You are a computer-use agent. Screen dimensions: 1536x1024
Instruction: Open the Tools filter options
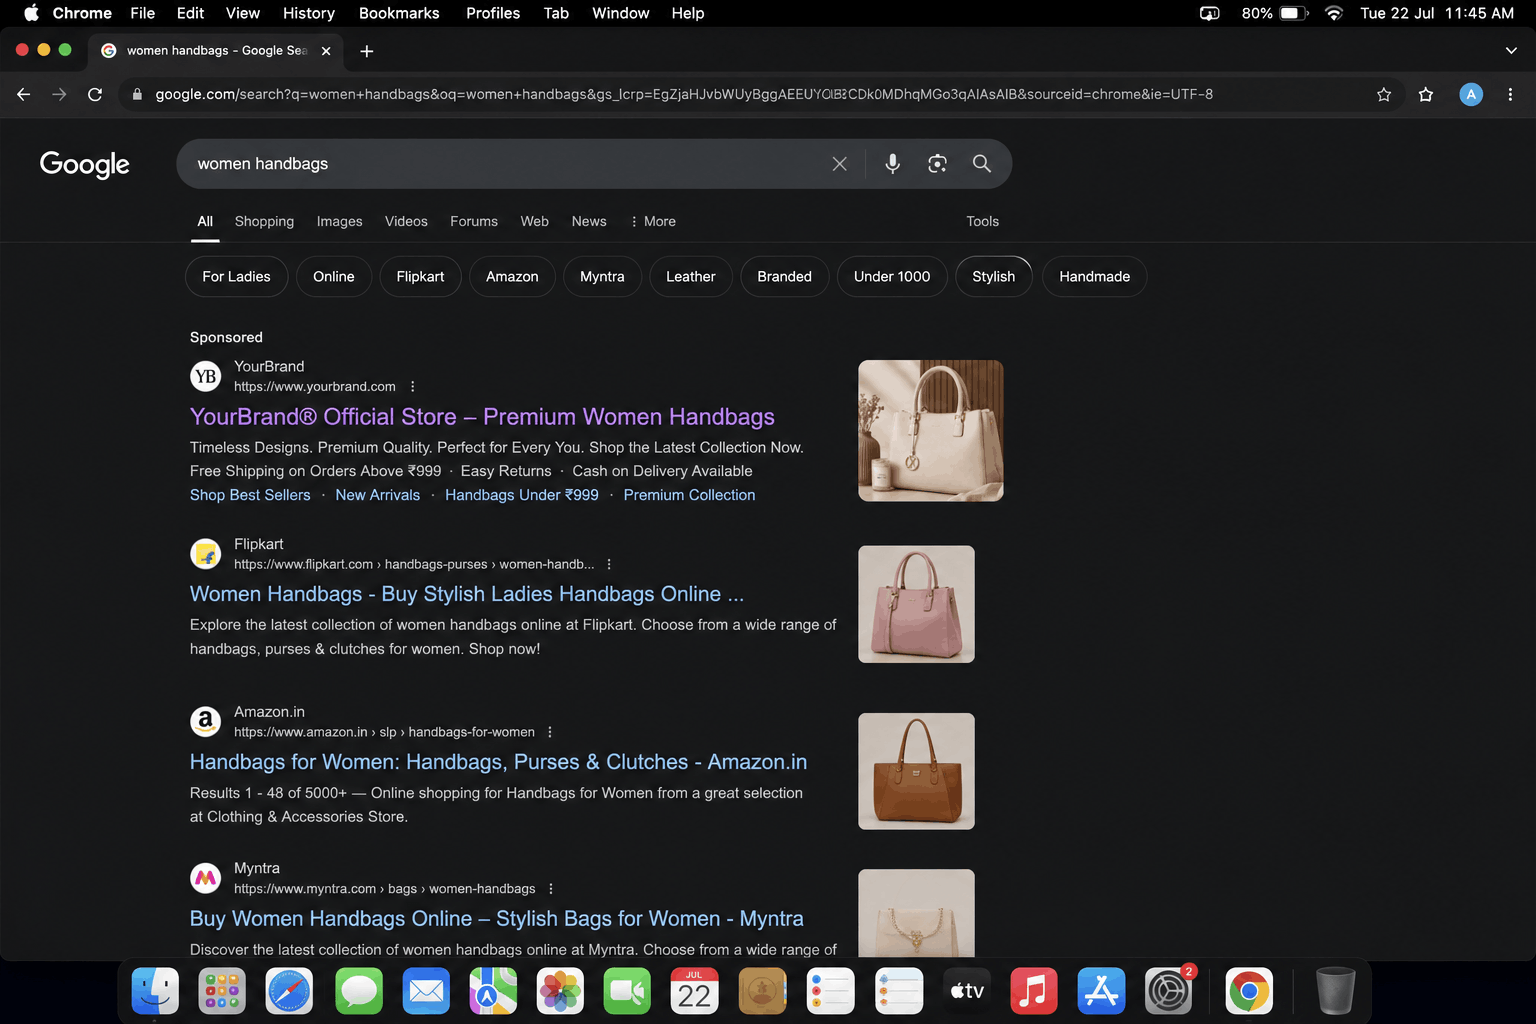[x=983, y=222]
